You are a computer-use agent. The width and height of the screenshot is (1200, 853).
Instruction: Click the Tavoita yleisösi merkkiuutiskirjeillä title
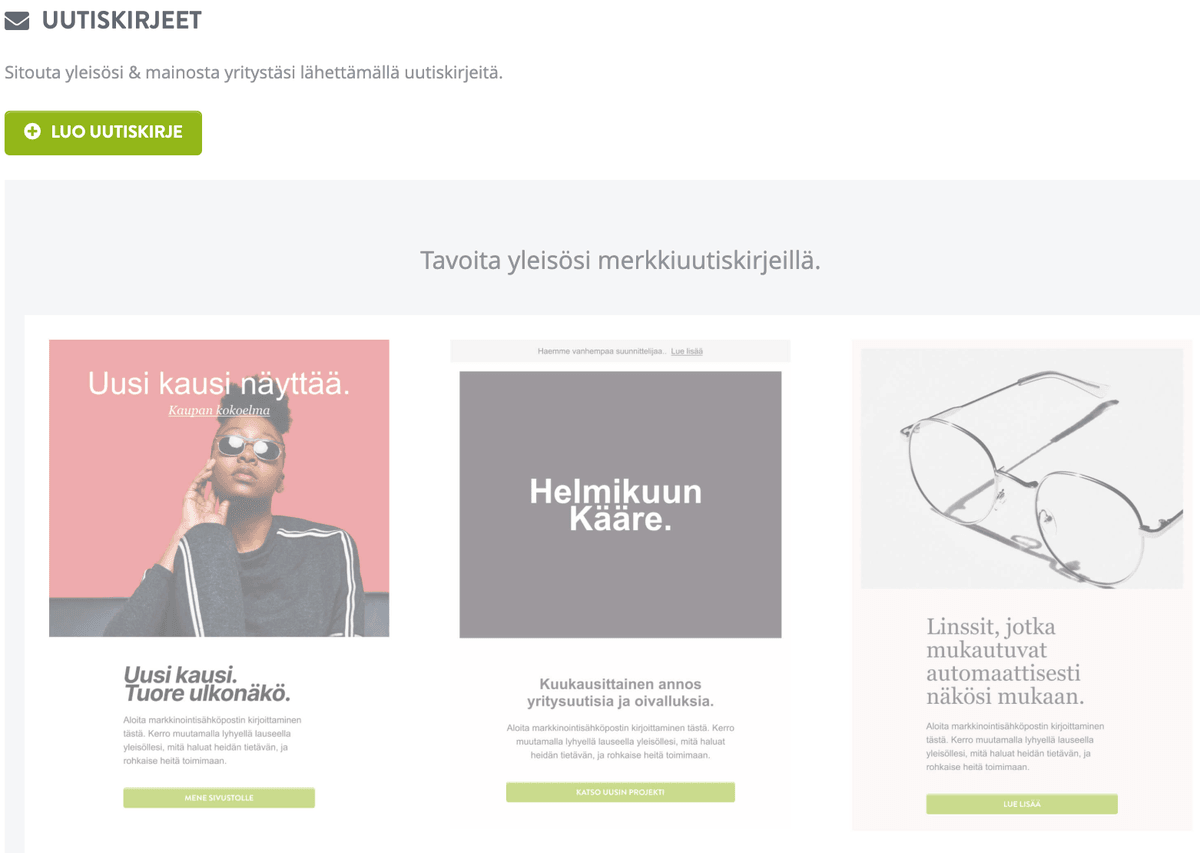(x=620, y=262)
